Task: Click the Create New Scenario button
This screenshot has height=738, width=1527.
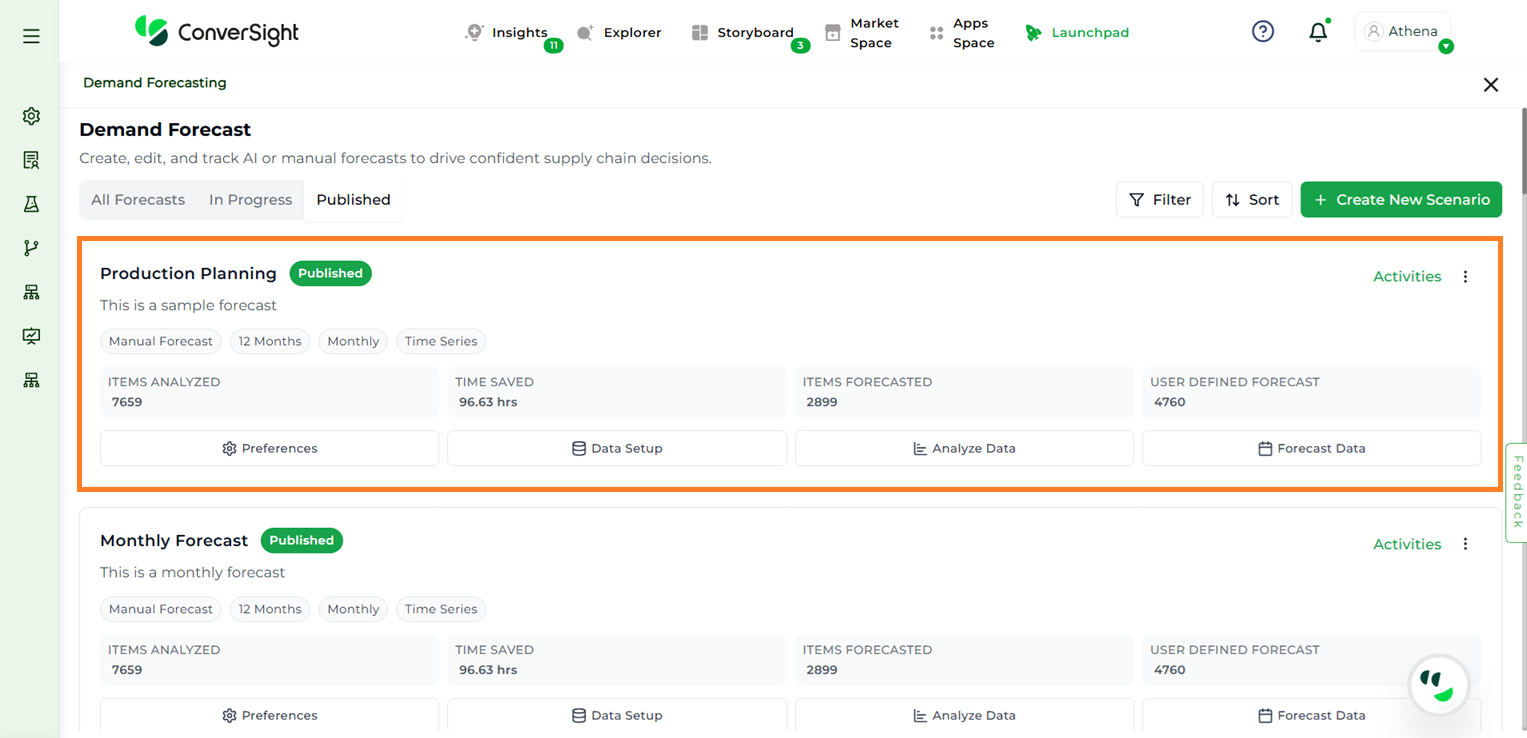Action: 1401,200
